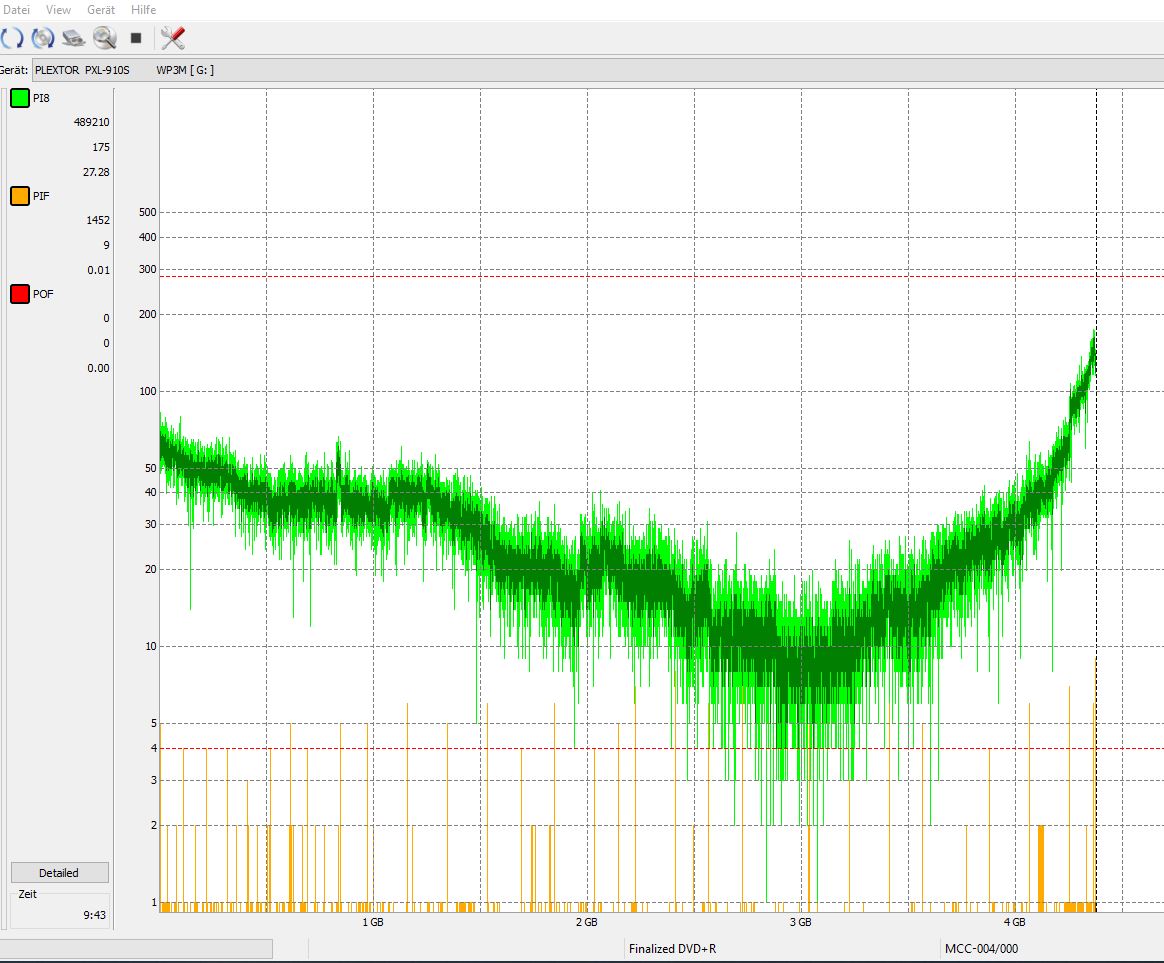
Task: Click the 2 GB axis label
Action: coord(586,922)
